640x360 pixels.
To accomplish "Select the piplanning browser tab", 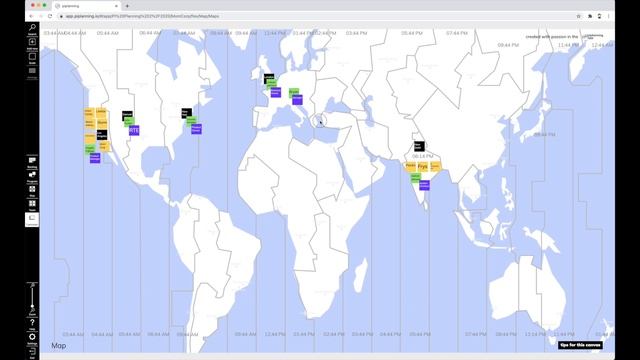I will point(87,6).
